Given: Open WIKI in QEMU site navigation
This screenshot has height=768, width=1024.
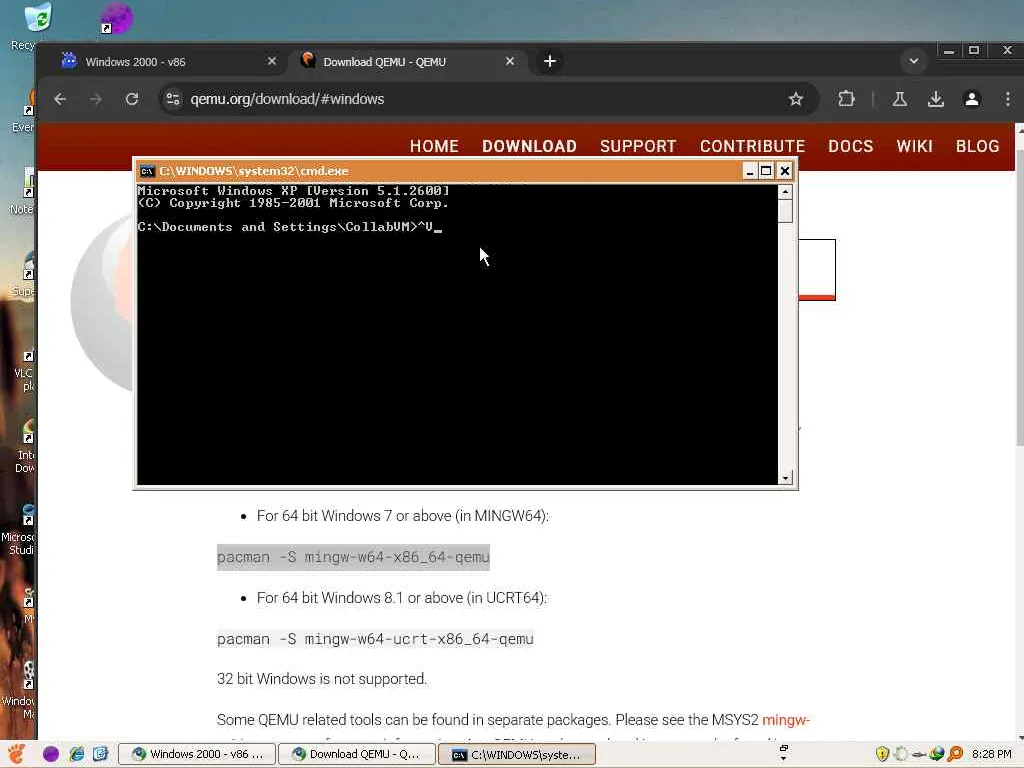Looking at the screenshot, I should [914, 146].
